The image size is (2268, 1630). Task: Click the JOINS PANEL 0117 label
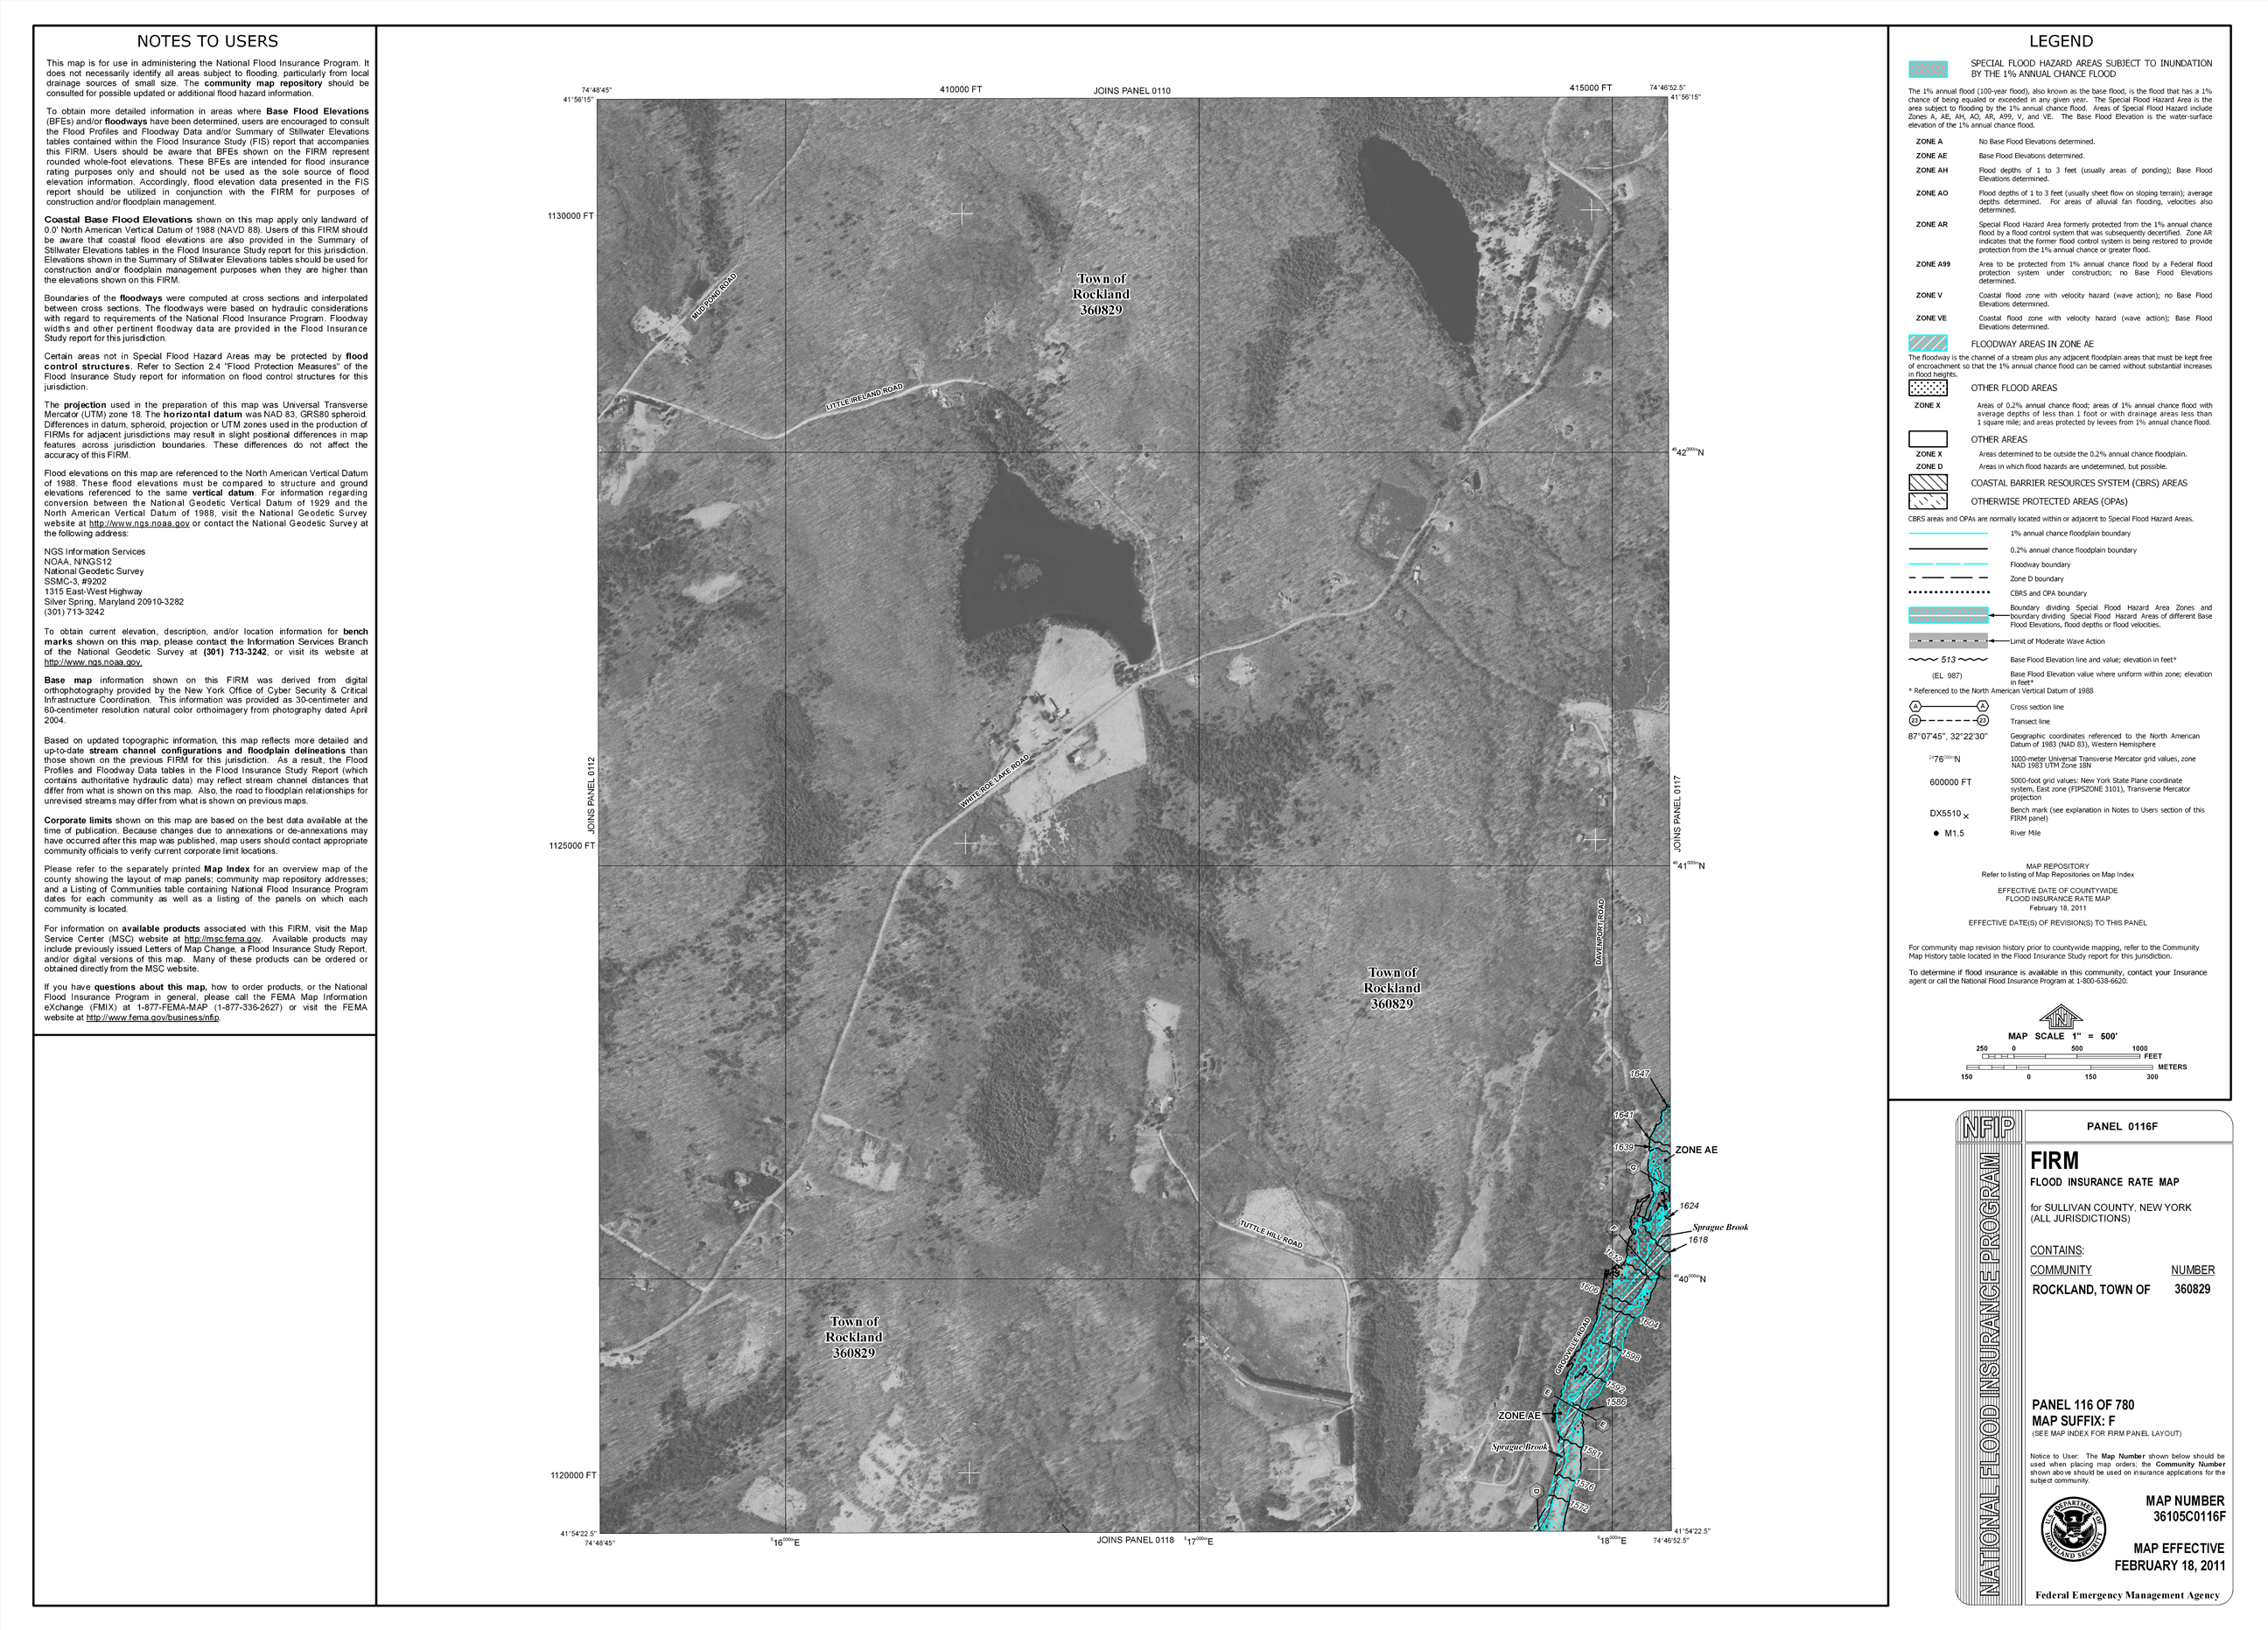[1677, 814]
